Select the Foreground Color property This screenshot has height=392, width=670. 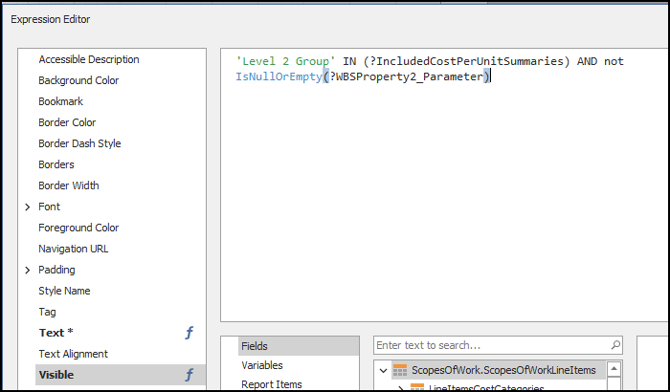click(79, 227)
